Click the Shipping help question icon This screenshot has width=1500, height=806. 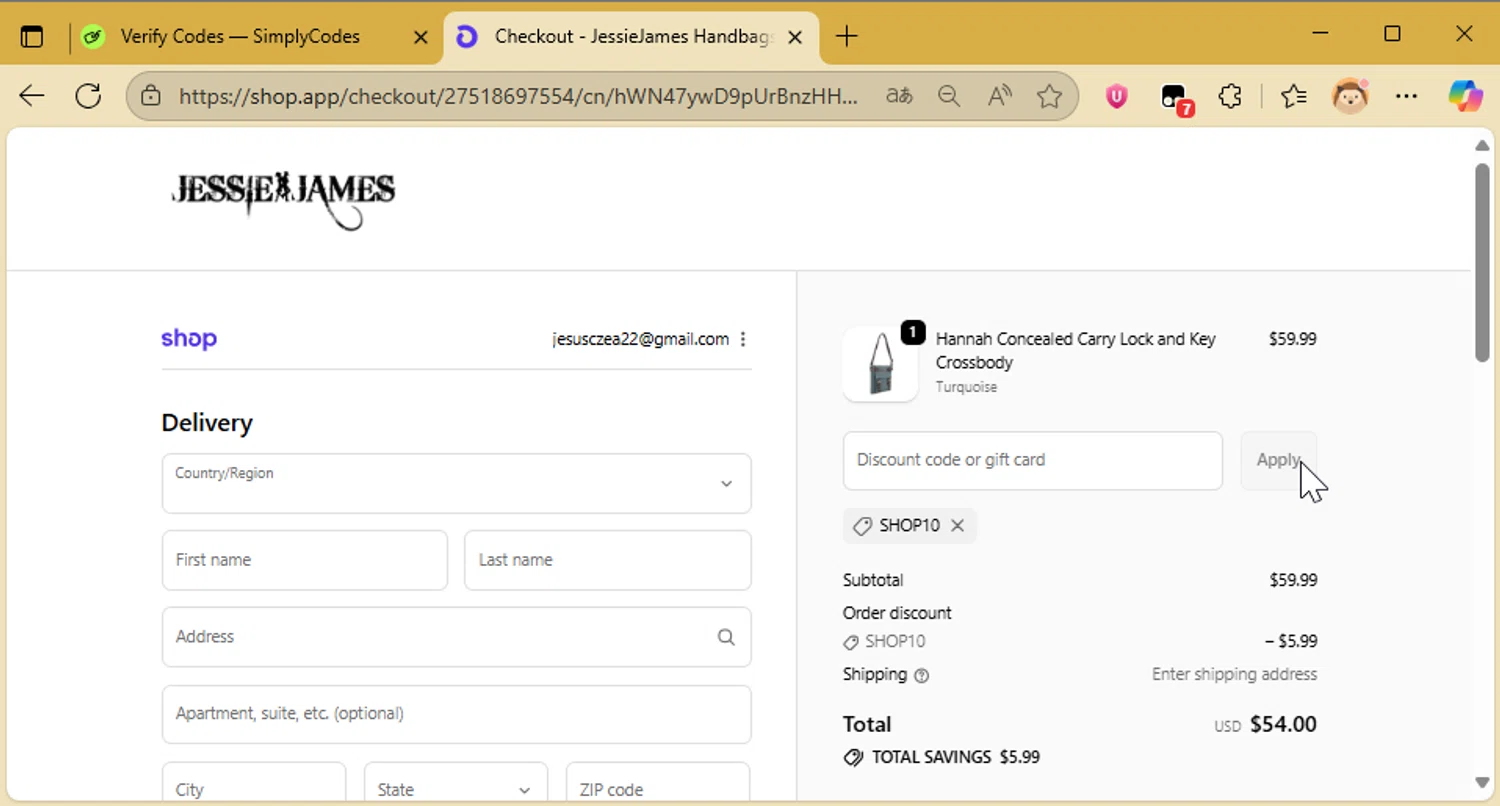pos(922,675)
